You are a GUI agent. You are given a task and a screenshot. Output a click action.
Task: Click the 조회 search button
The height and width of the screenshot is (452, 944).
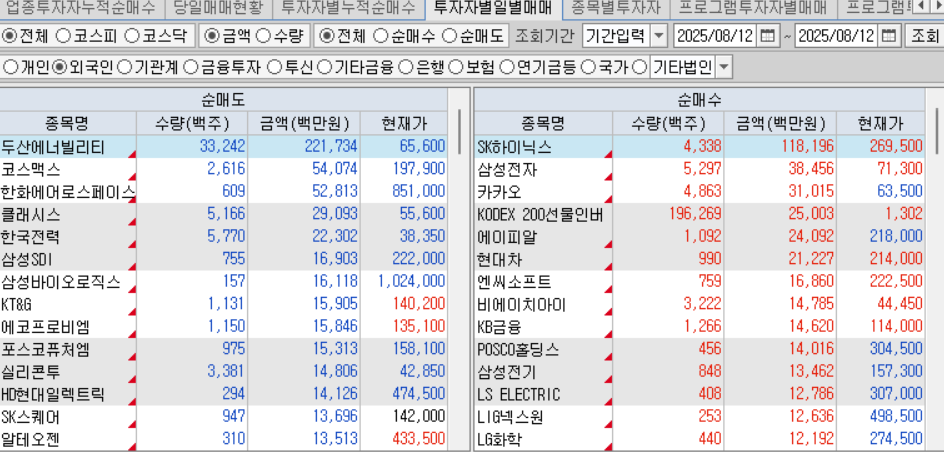[924, 36]
